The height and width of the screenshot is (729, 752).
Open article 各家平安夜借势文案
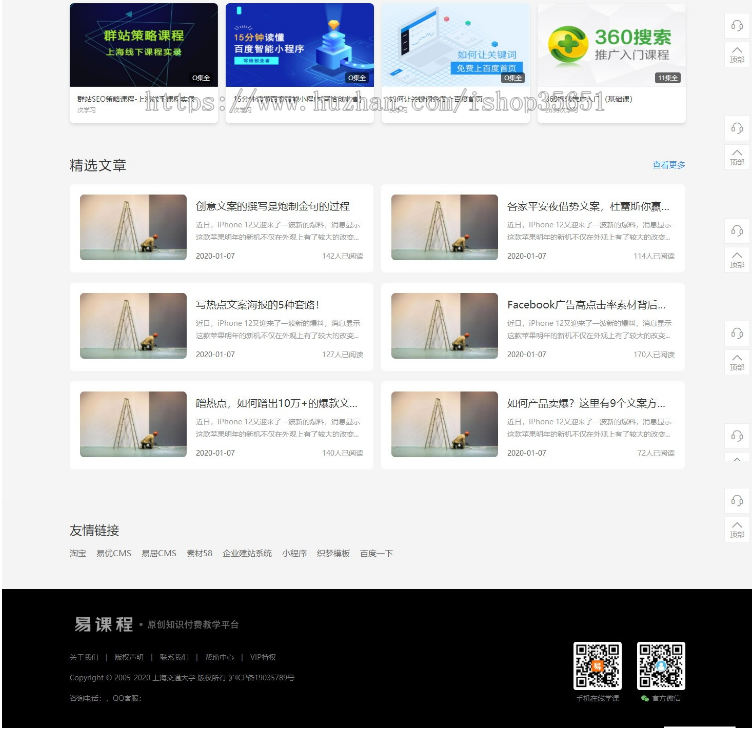click(x=588, y=206)
